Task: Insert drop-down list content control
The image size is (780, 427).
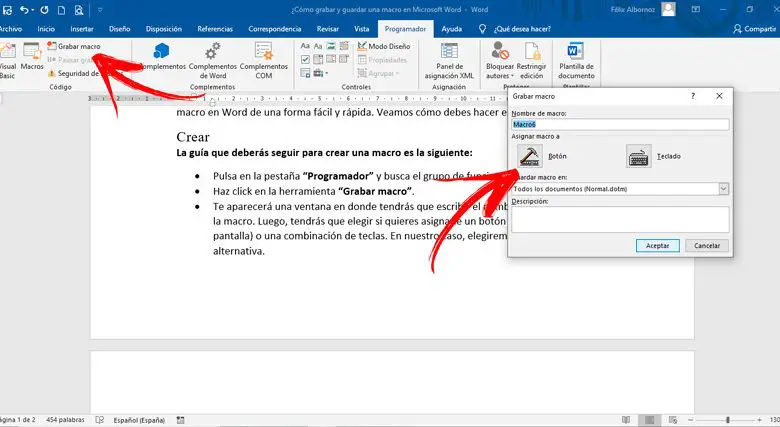Action: [331, 59]
